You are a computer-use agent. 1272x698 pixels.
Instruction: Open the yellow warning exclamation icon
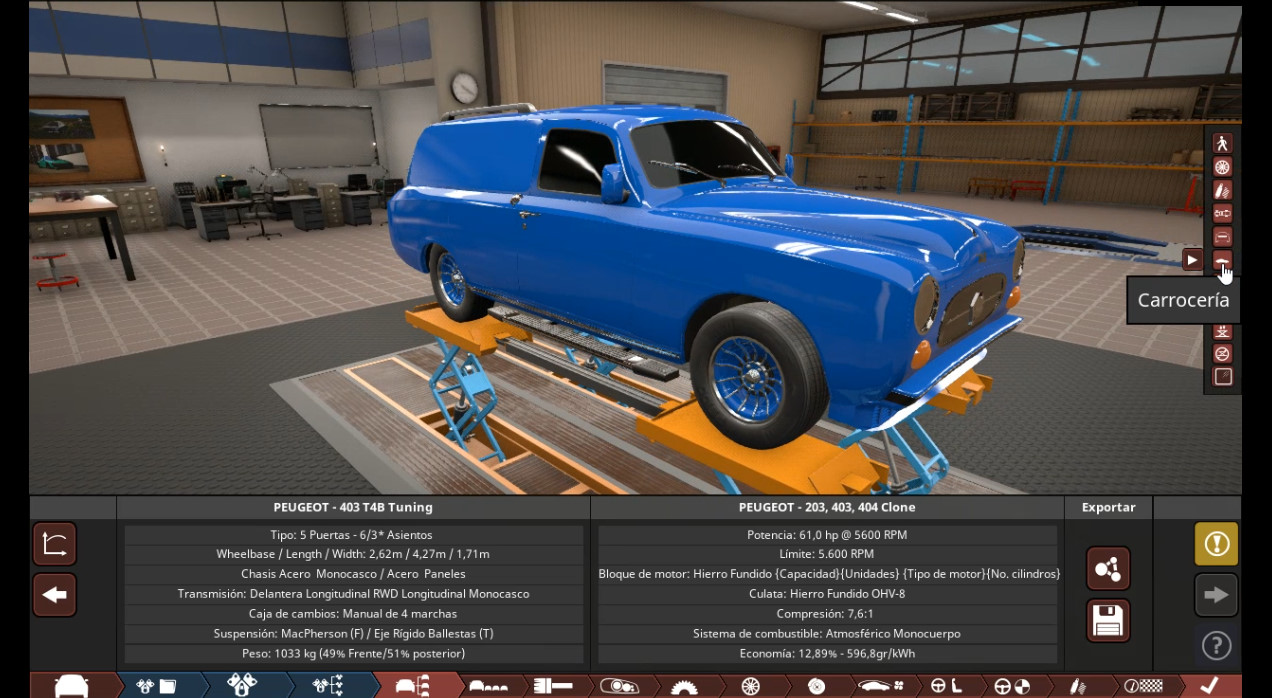1216,544
